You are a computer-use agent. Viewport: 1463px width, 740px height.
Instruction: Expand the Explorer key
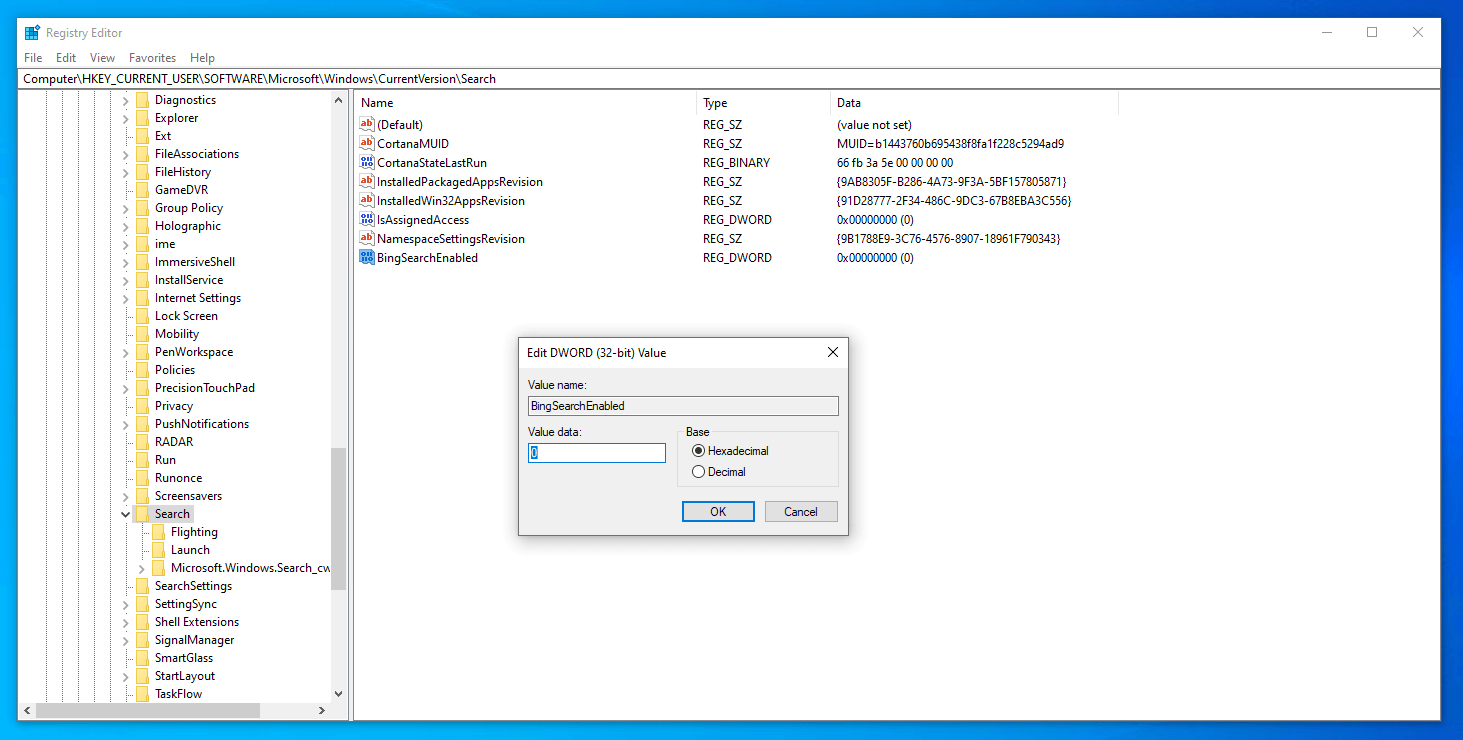(x=126, y=118)
